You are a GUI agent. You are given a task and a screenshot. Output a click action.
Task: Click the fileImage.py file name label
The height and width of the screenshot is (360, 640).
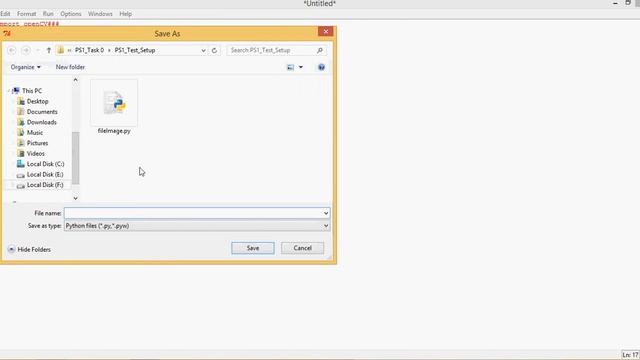pos(114,131)
